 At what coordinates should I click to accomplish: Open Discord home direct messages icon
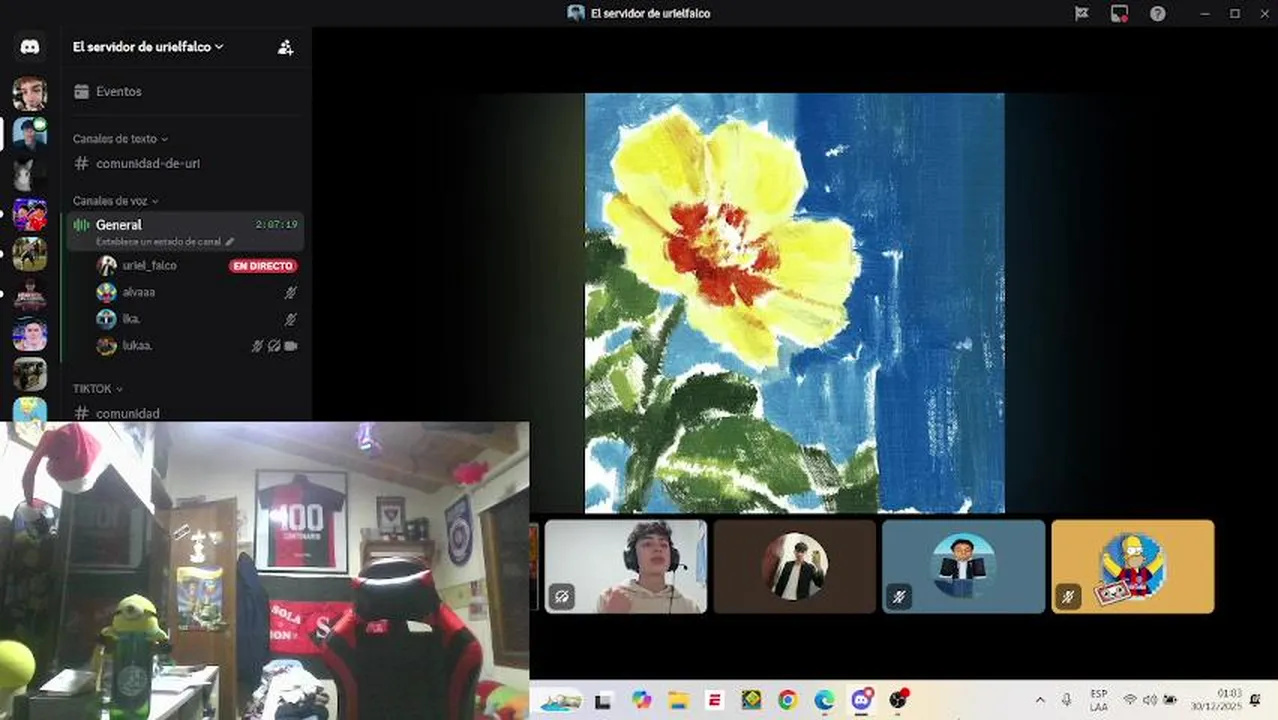[x=30, y=47]
